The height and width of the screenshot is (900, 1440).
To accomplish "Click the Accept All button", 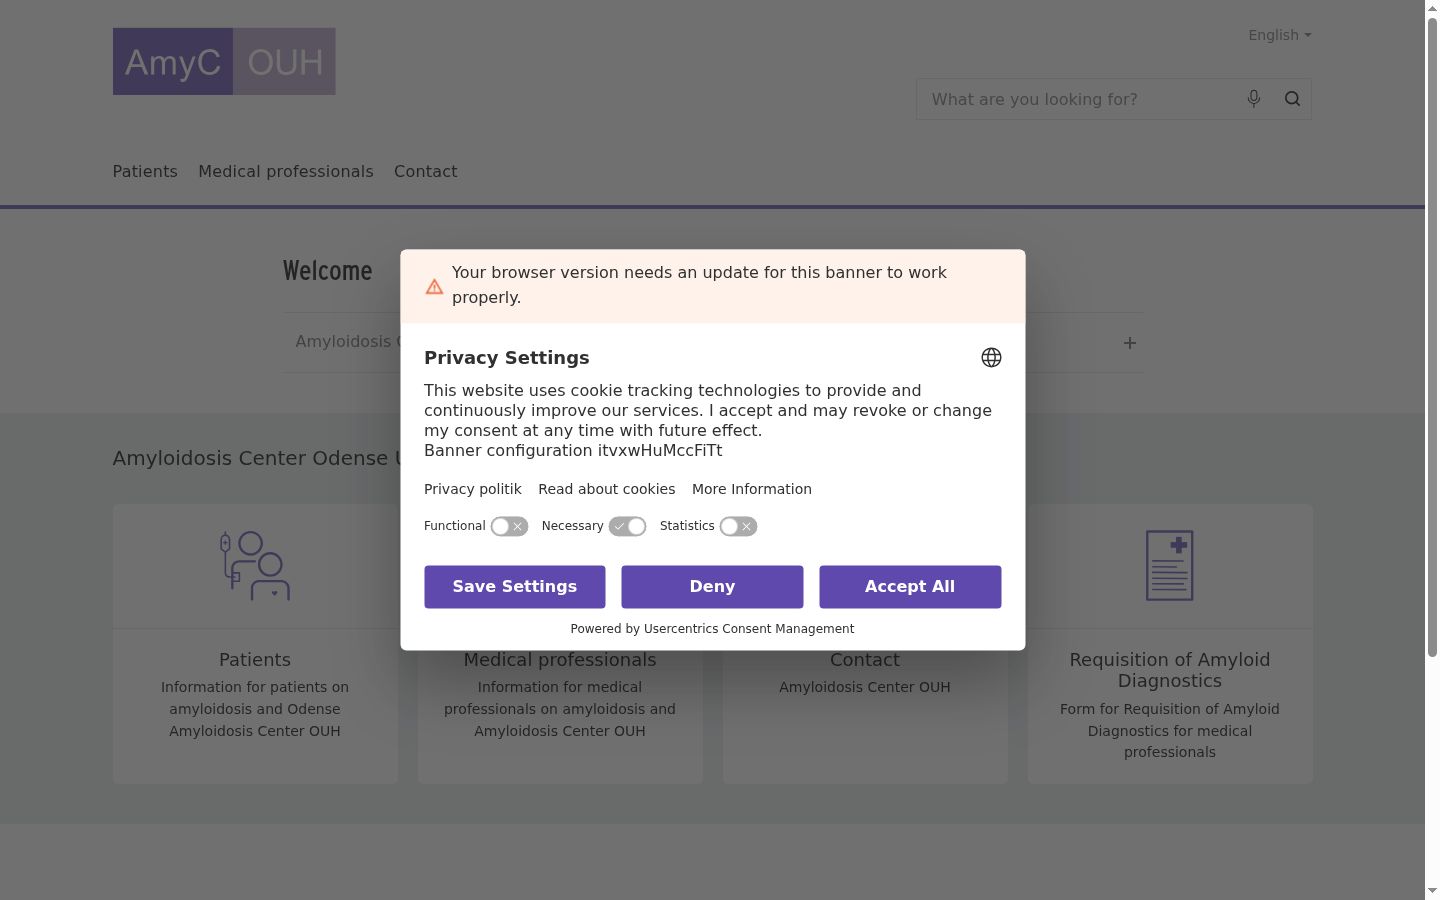I will point(910,587).
